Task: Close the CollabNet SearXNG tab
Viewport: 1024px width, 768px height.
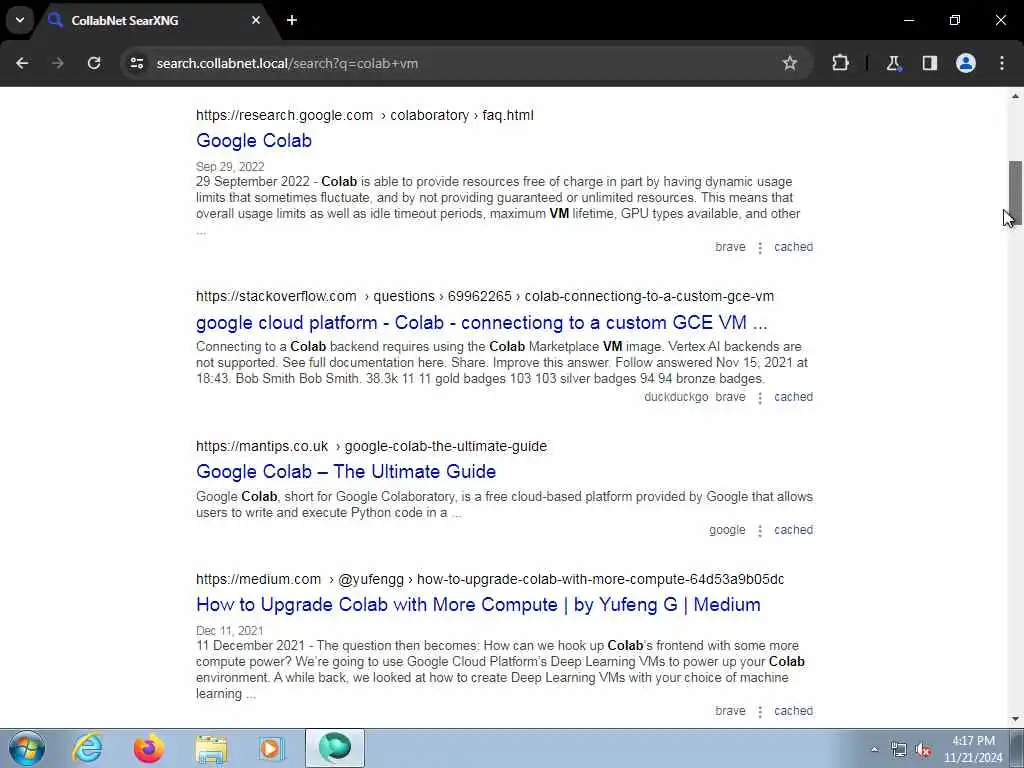Action: click(x=256, y=20)
